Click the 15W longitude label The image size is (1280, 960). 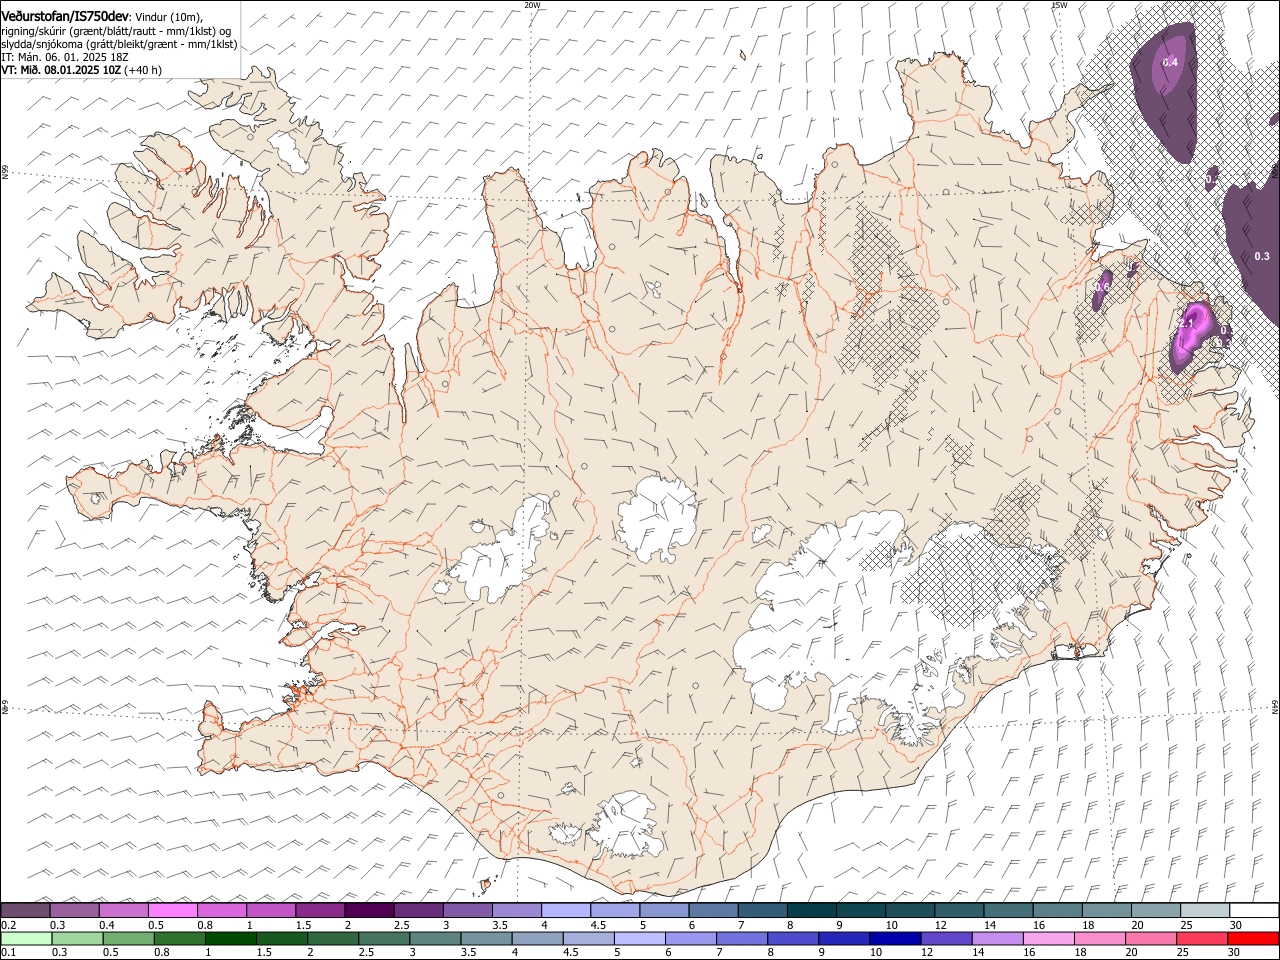coord(1059,5)
